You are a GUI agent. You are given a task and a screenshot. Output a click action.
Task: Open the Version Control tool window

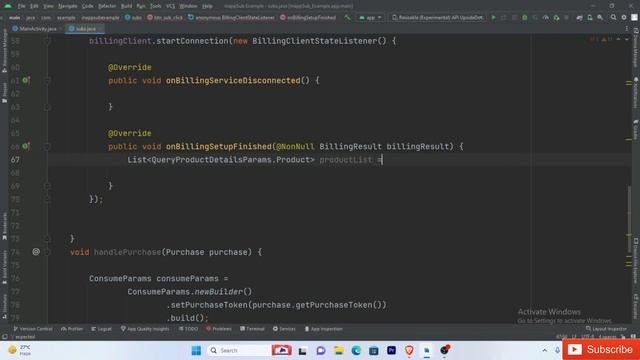coord(33,329)
